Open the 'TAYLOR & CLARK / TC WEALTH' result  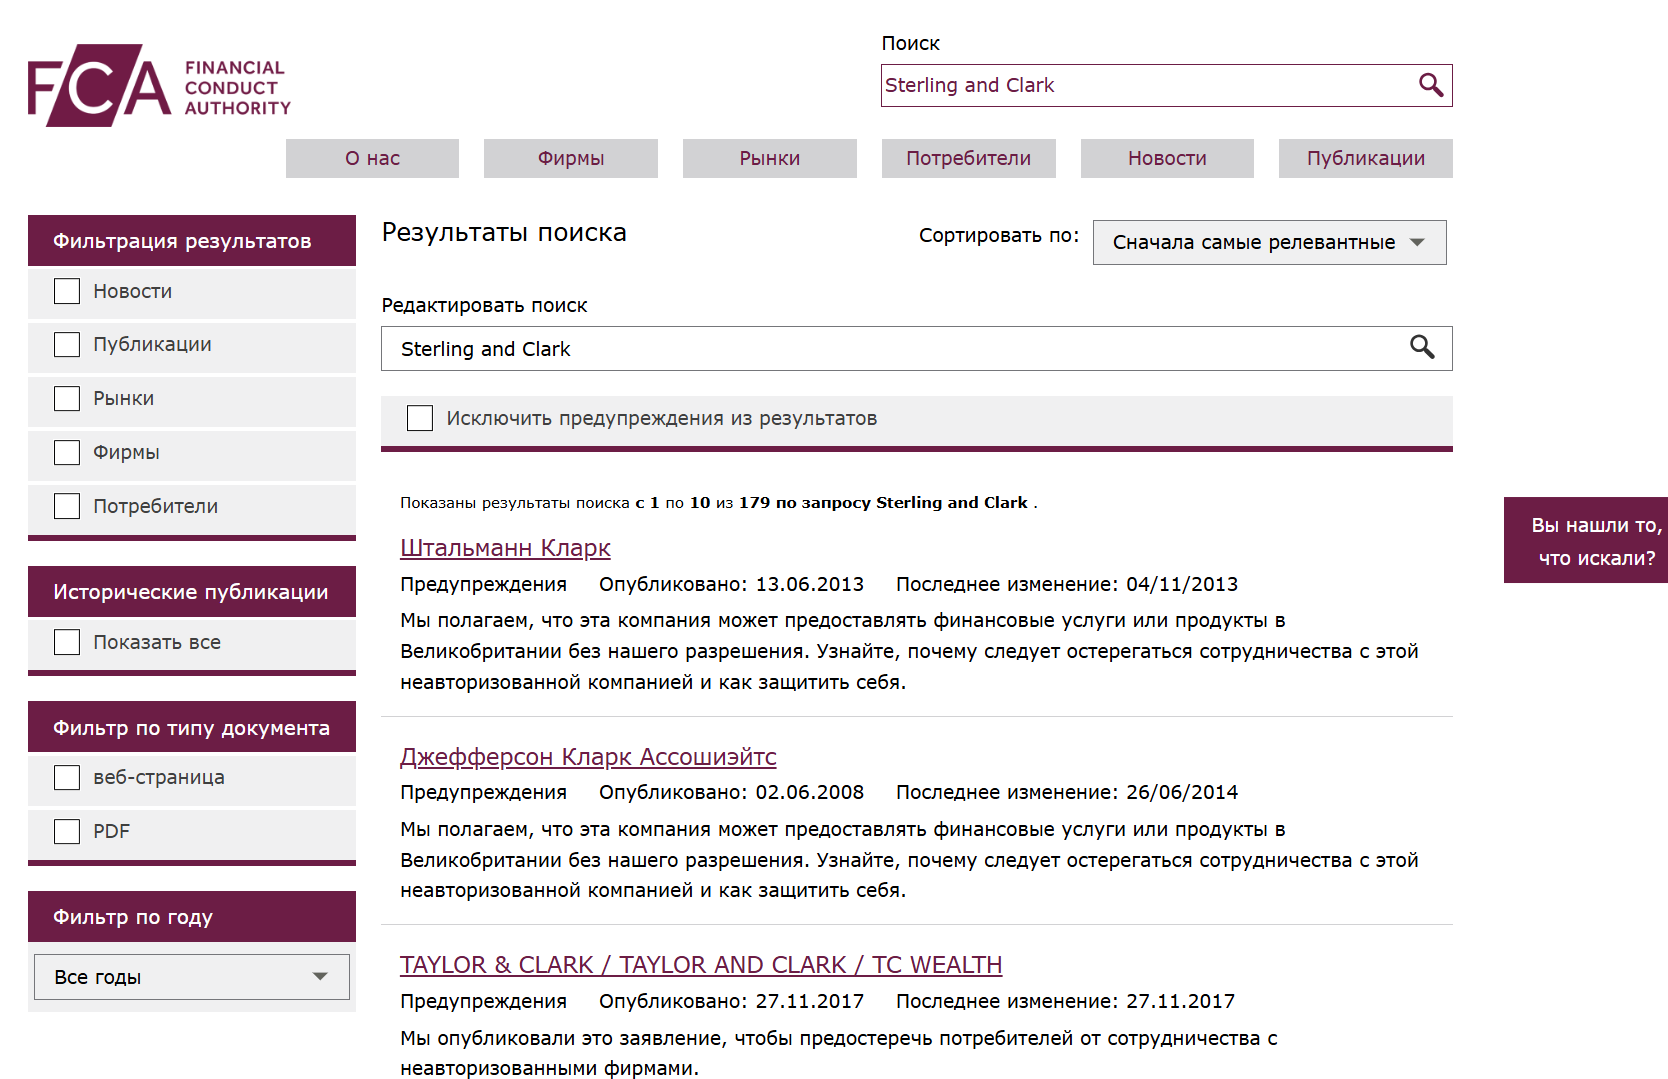[x=700, y=965]
